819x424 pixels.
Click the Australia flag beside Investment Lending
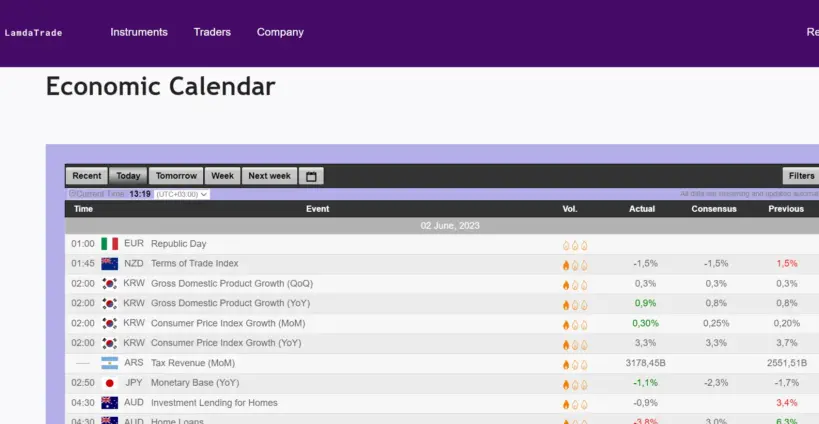point(110,403)
